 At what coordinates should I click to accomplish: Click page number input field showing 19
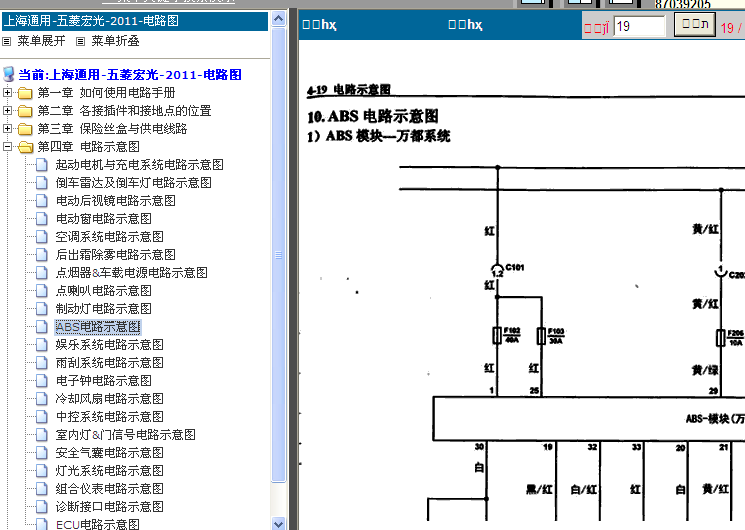click(x=640, y=26)
